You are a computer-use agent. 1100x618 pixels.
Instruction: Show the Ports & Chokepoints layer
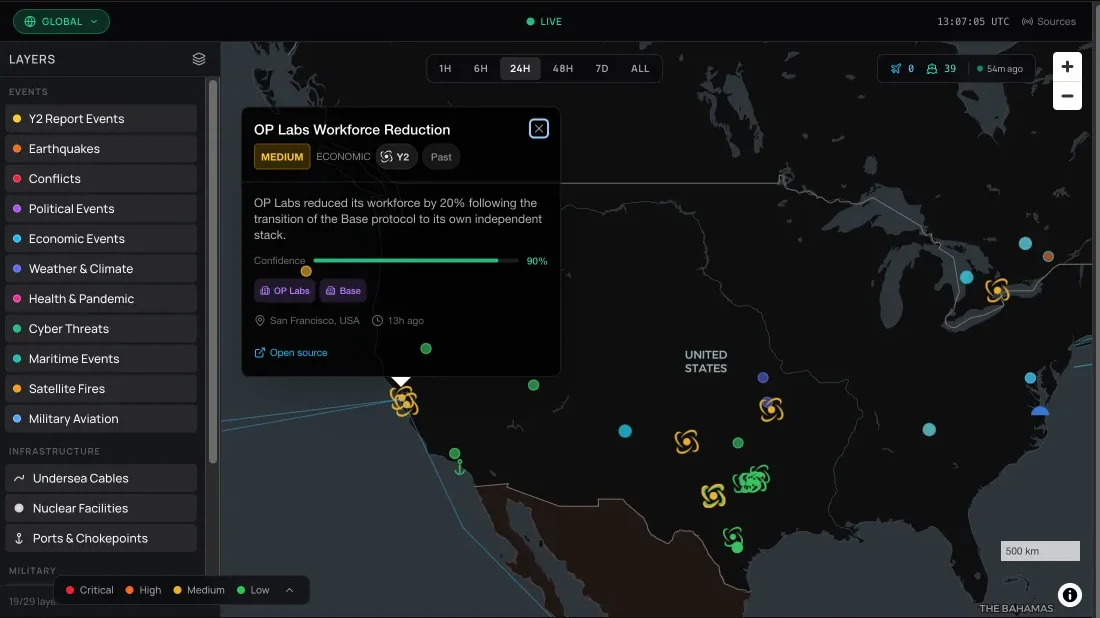[x=101, y=538]
